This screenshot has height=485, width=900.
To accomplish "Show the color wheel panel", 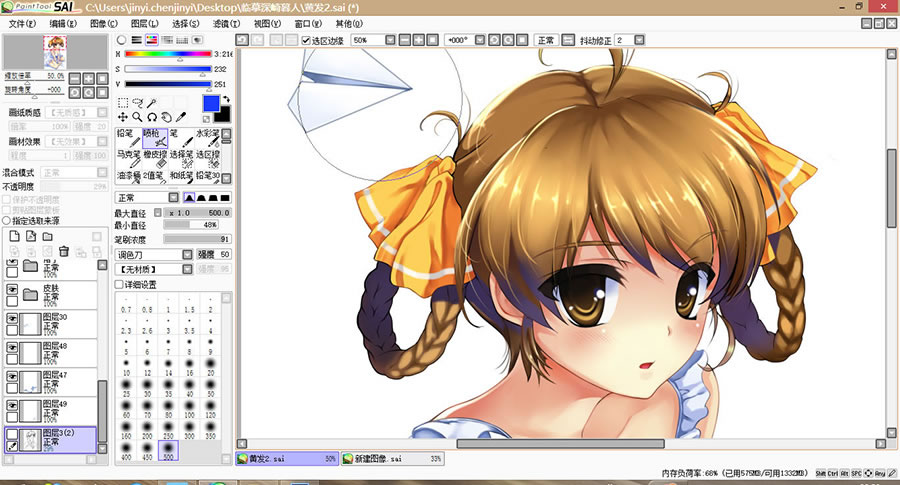I will 122,40.
